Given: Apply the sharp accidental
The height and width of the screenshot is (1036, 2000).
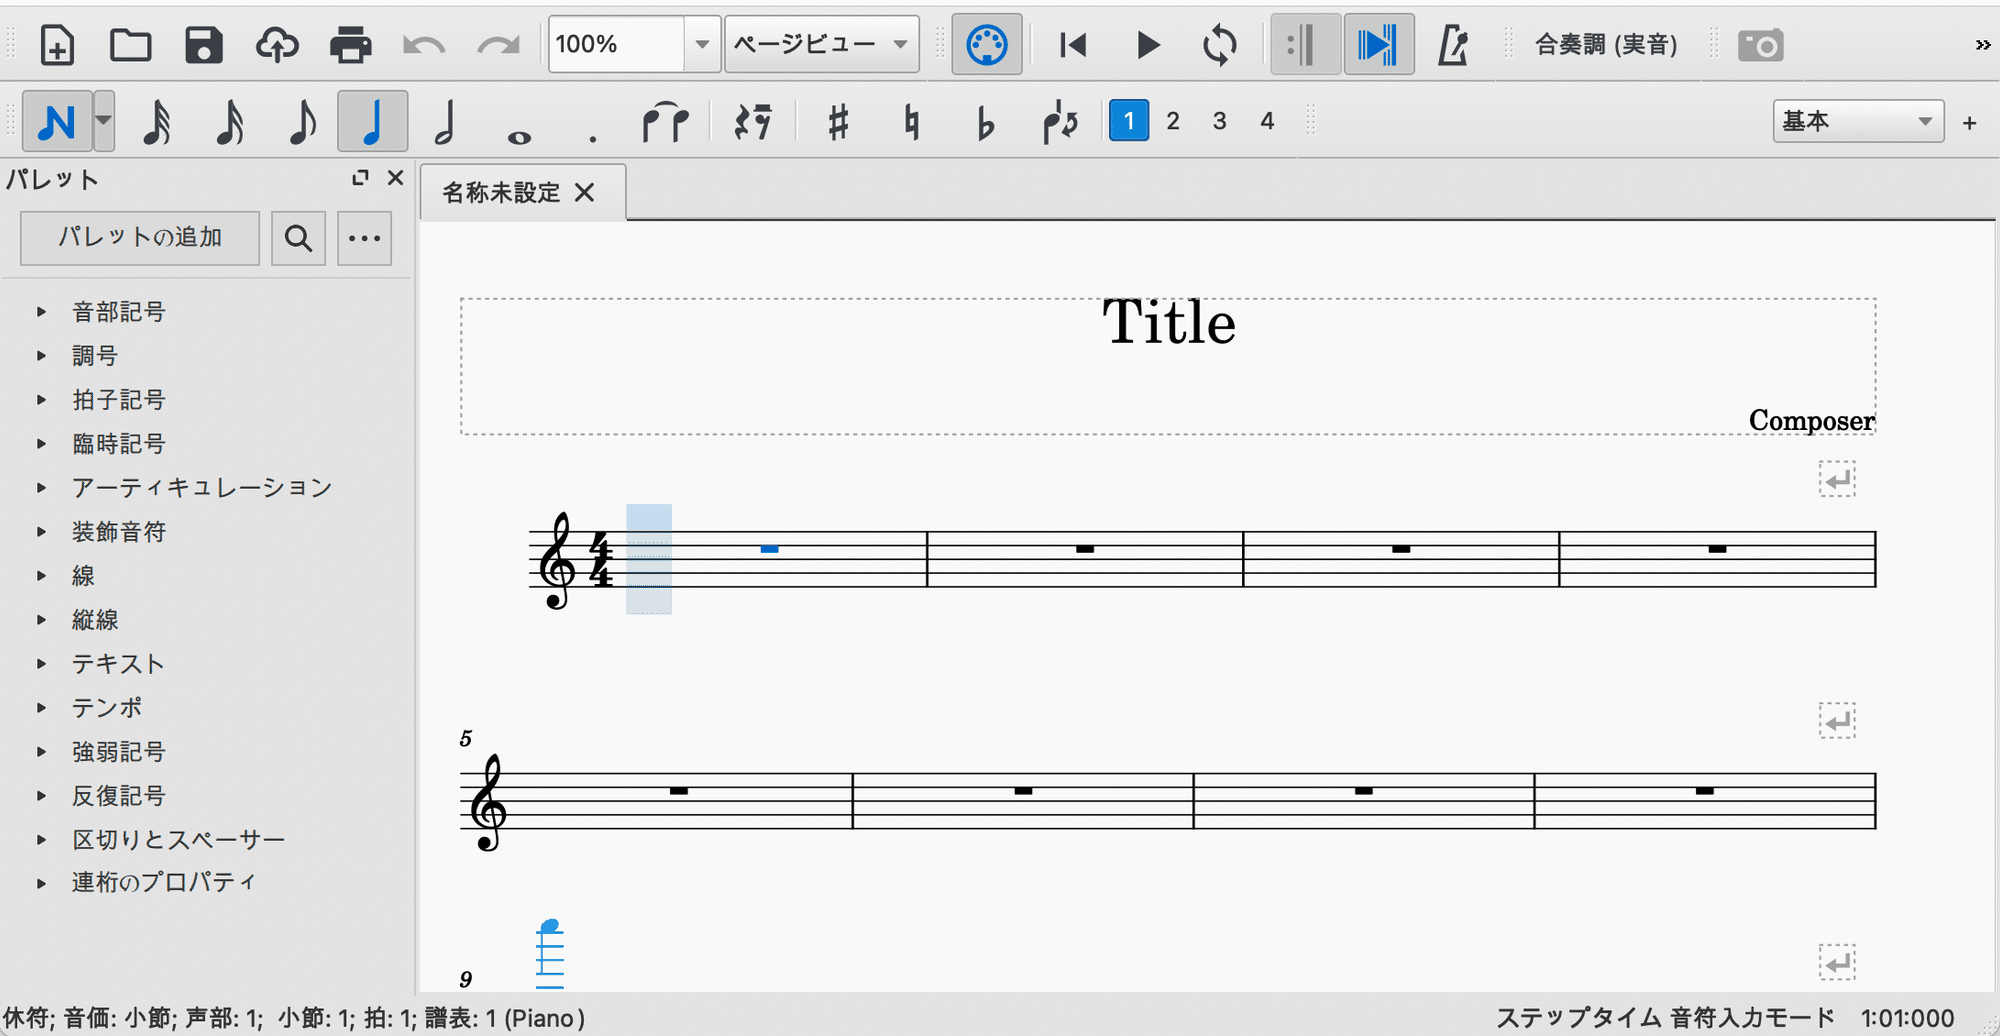Looking at the screenshot, I should [839, 122].
